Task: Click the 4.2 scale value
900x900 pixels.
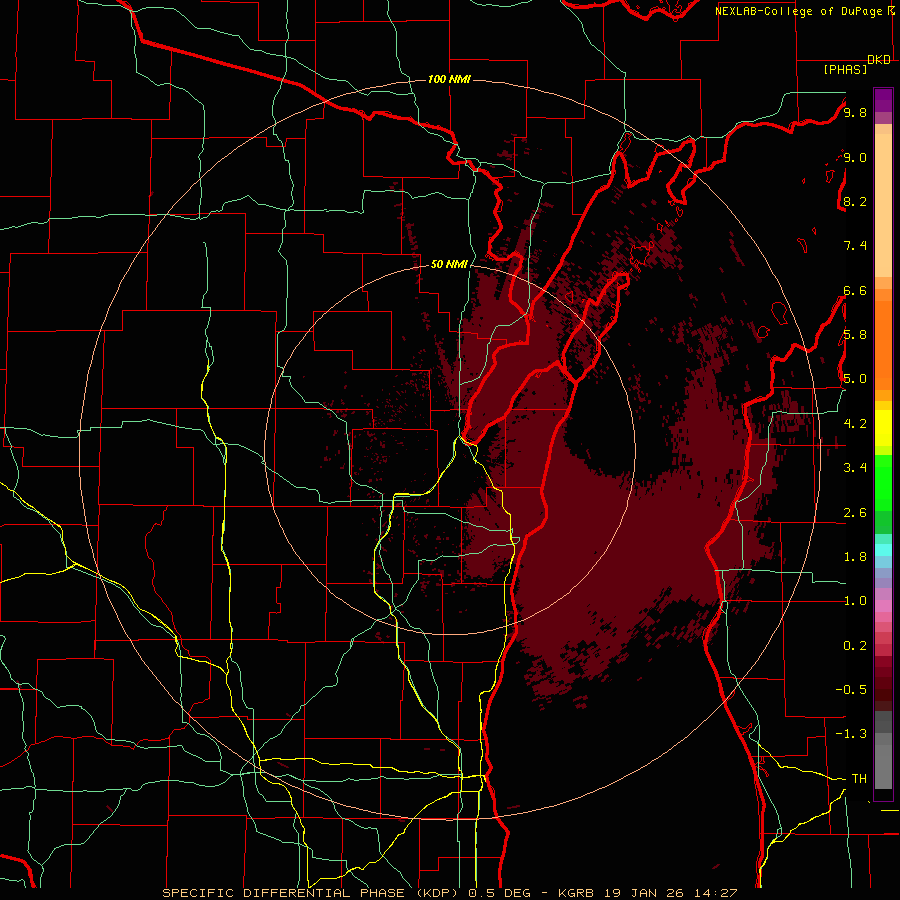Action: [x=855, y=424]
